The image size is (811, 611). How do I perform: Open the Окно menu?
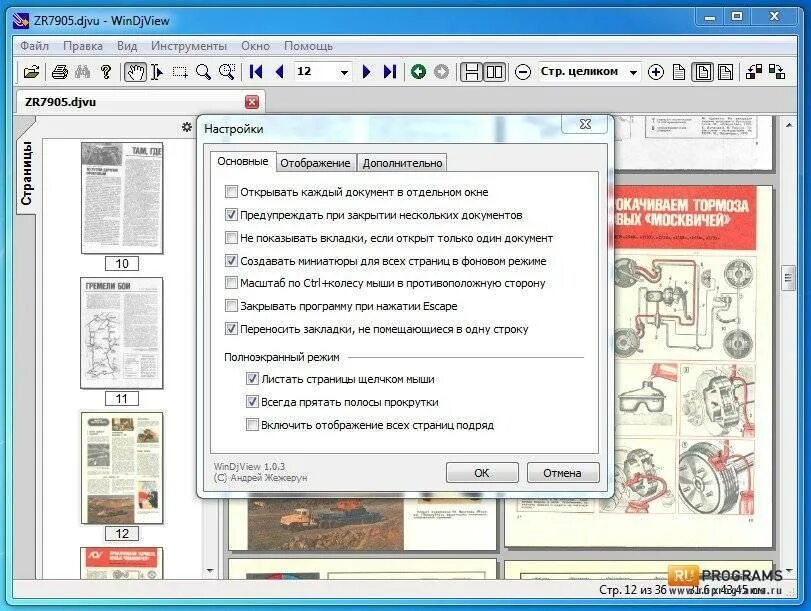pyautogui.click(x=256, y=46)
